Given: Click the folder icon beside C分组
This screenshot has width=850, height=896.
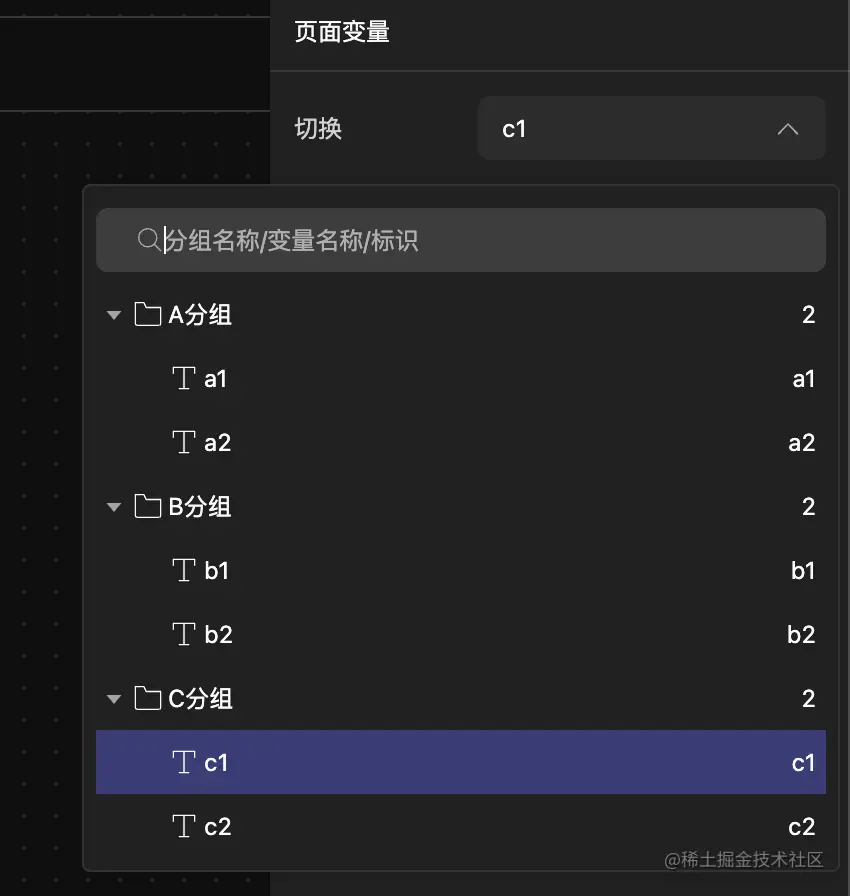Looking at the screenshot, I should click(146, 699).
